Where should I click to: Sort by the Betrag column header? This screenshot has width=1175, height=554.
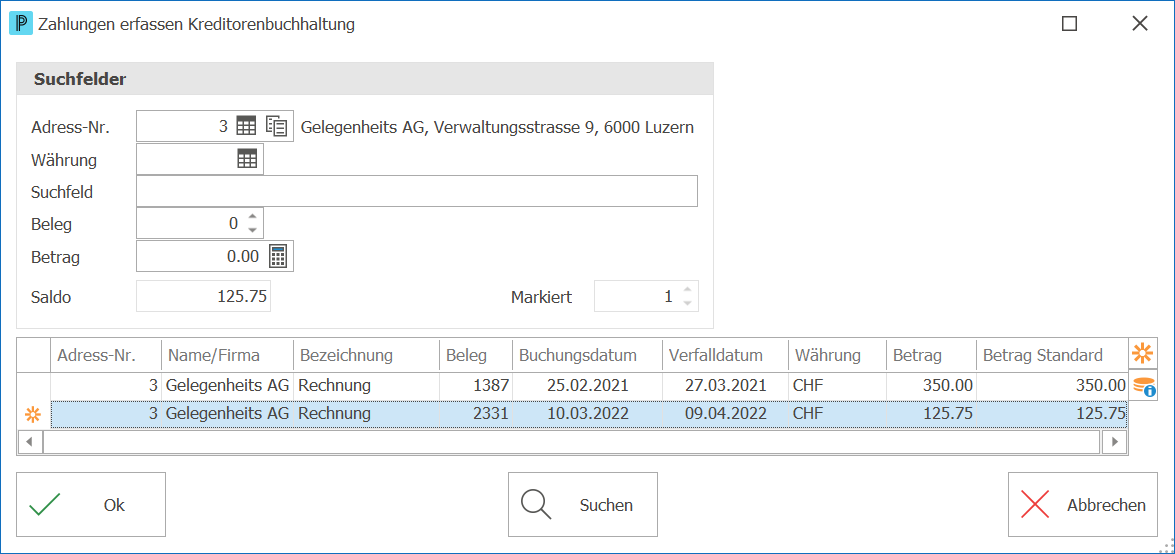click(x=931, y=355)
